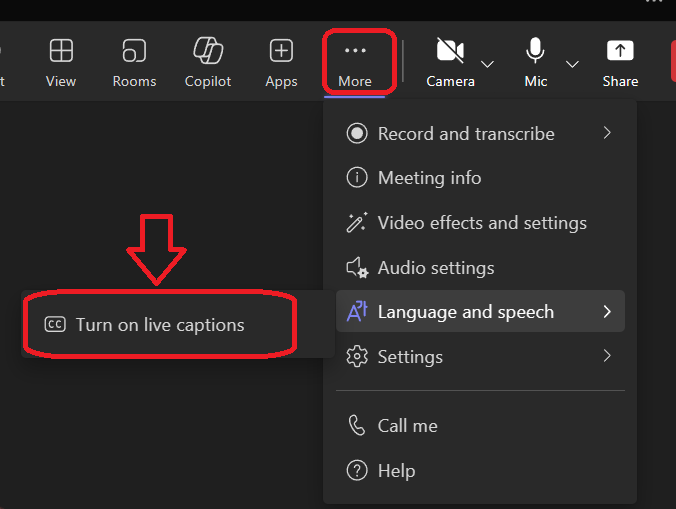Open Audio settings
The height and width of the screenshot is (509, 676).
click(480, 268)
